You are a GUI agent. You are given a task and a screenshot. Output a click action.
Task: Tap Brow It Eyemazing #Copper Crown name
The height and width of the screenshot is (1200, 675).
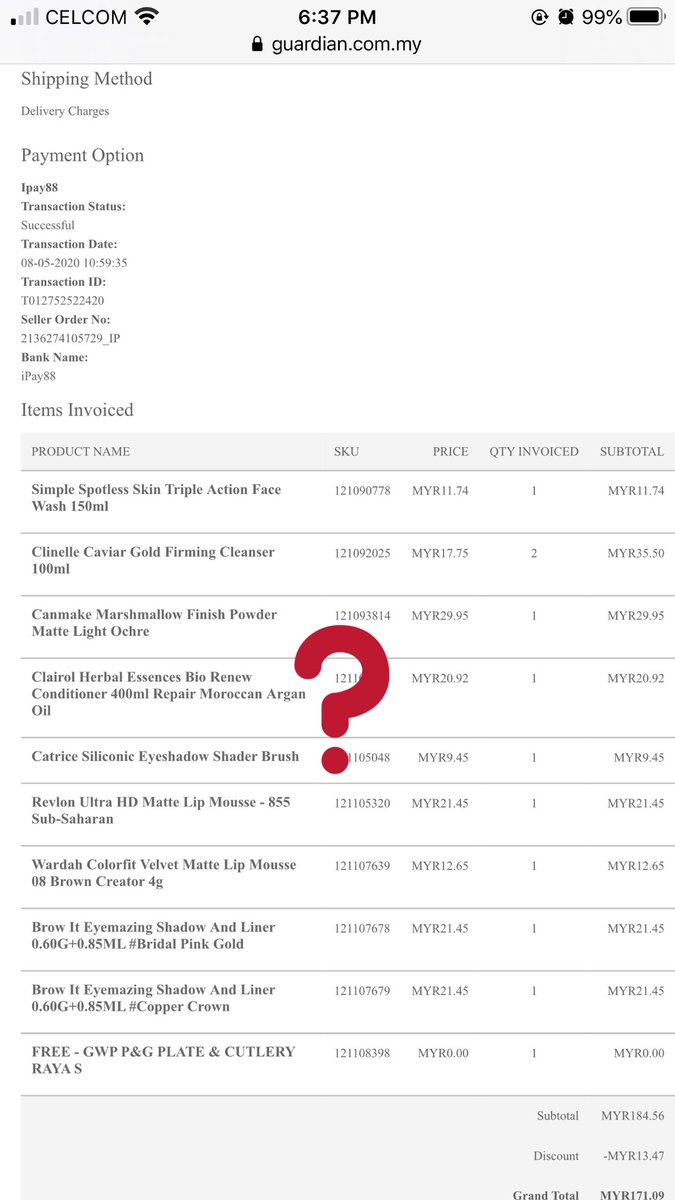[153, 998]
